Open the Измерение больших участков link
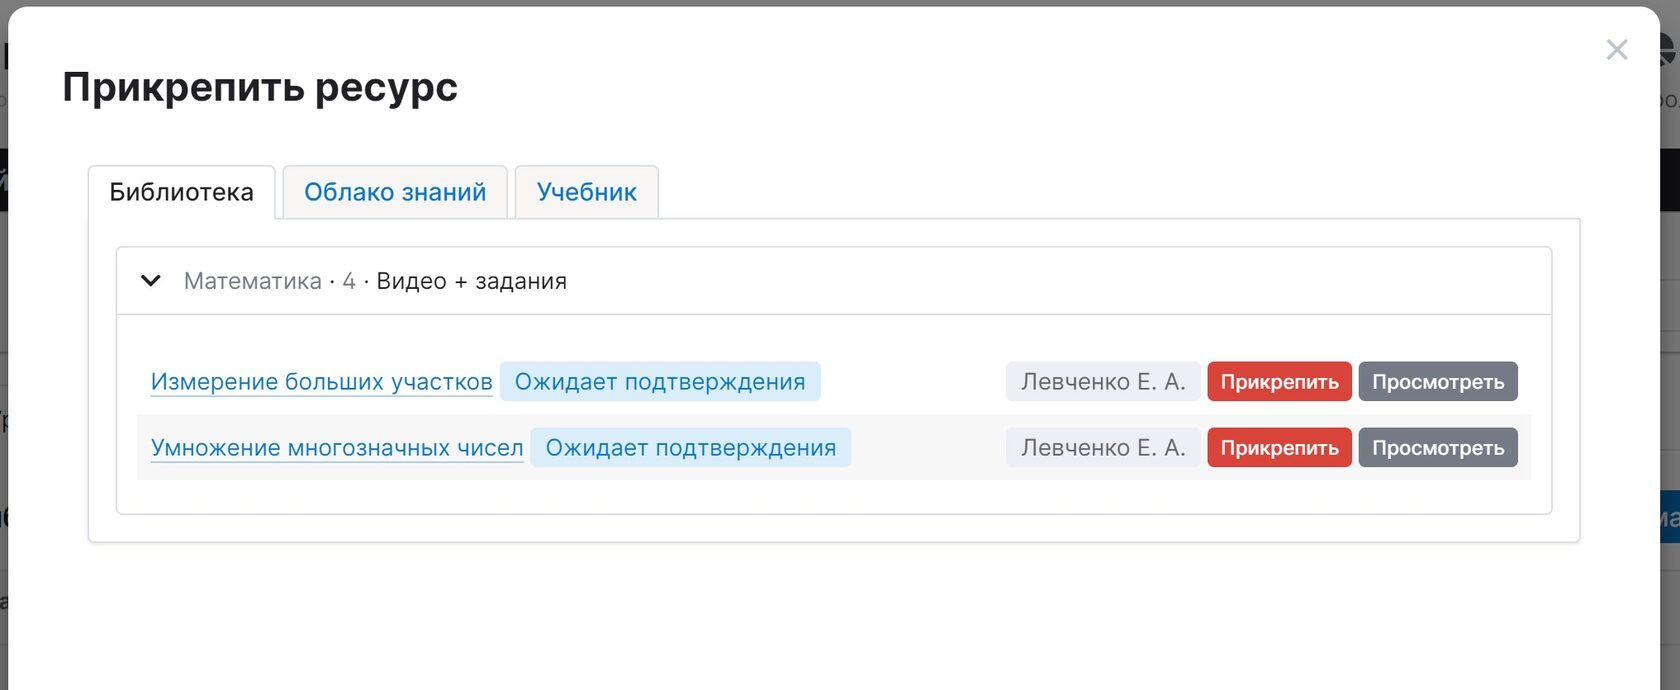Viewport: 1680px width, 690px height. point(321,382)
